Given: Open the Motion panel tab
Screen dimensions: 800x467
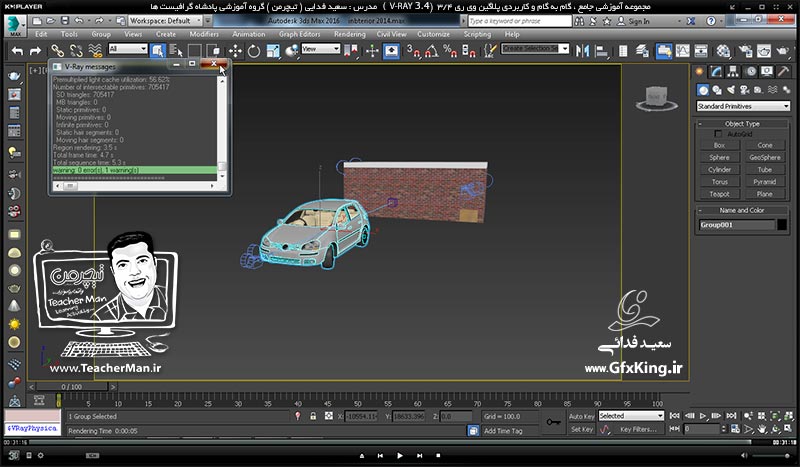Looking at the screenshot, I should click(x=751, y=72).
